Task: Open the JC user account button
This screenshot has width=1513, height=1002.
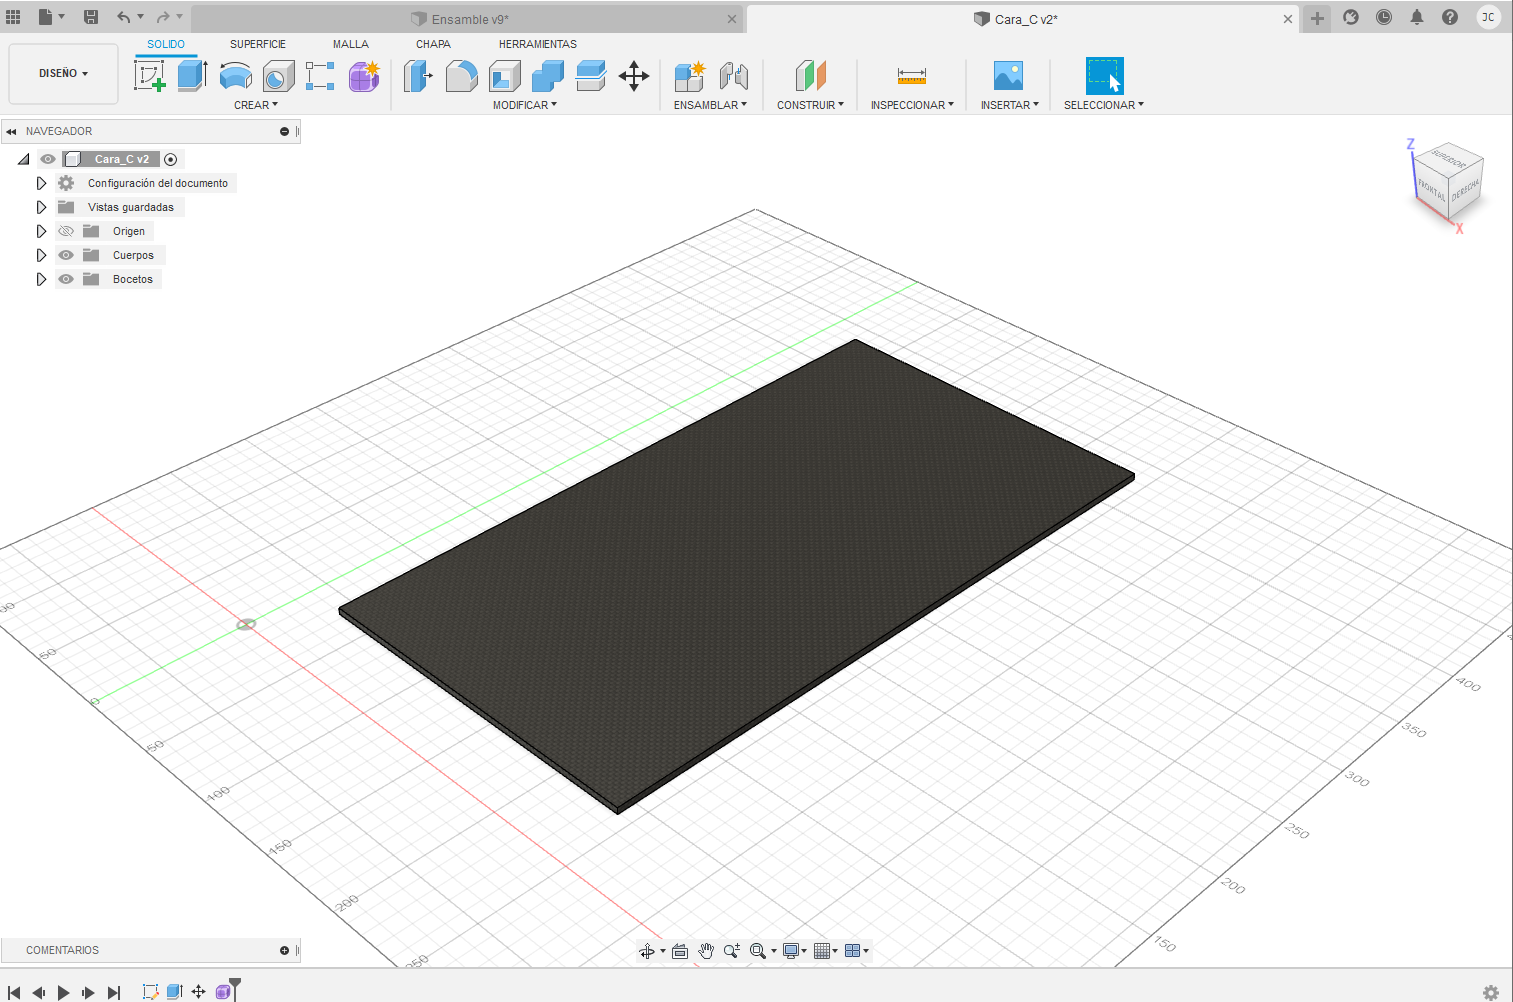Action: [x=1488, y=17]
